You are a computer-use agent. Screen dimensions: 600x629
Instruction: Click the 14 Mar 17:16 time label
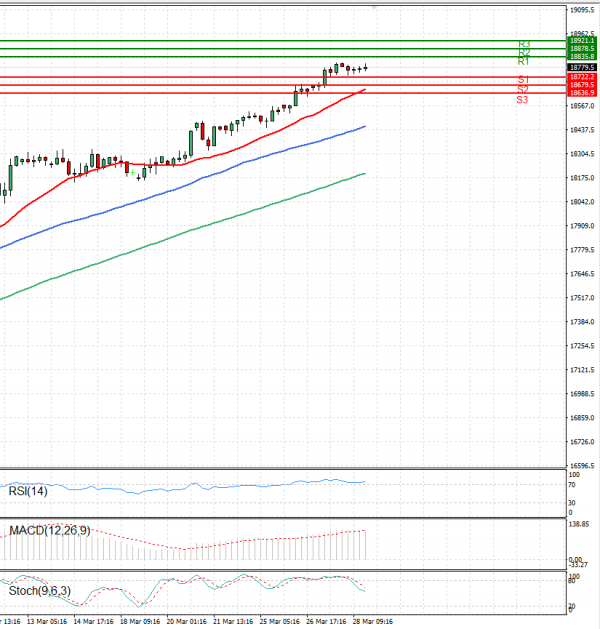pos(93,622)
